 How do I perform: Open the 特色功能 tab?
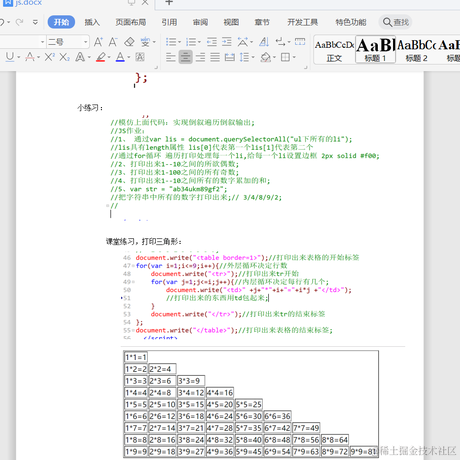point(351,22)
